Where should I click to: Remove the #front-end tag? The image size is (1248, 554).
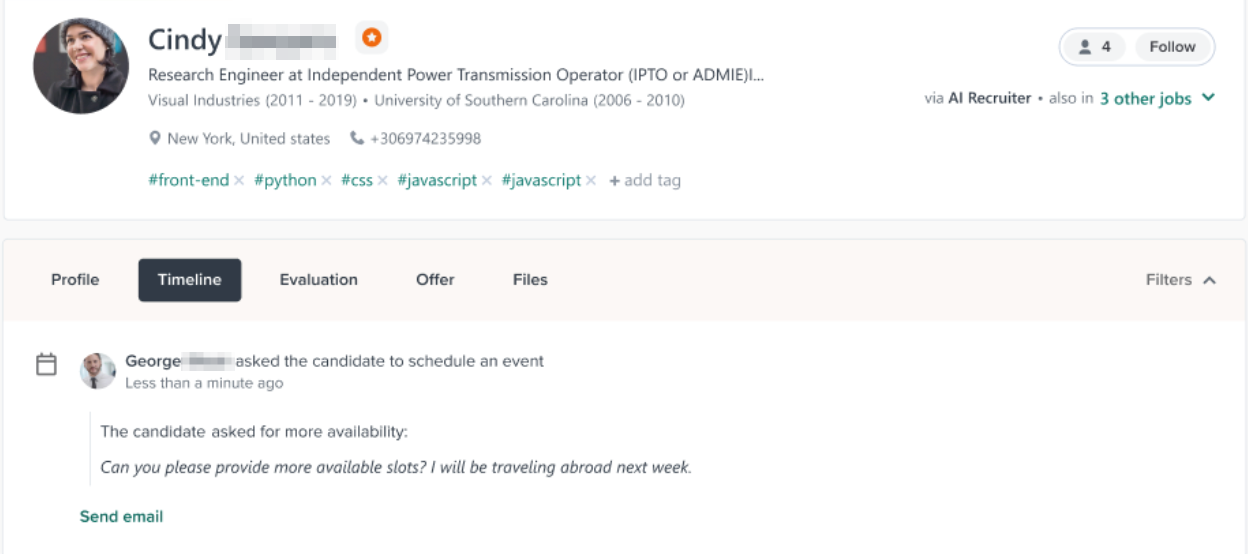click(x=239, y=181)
